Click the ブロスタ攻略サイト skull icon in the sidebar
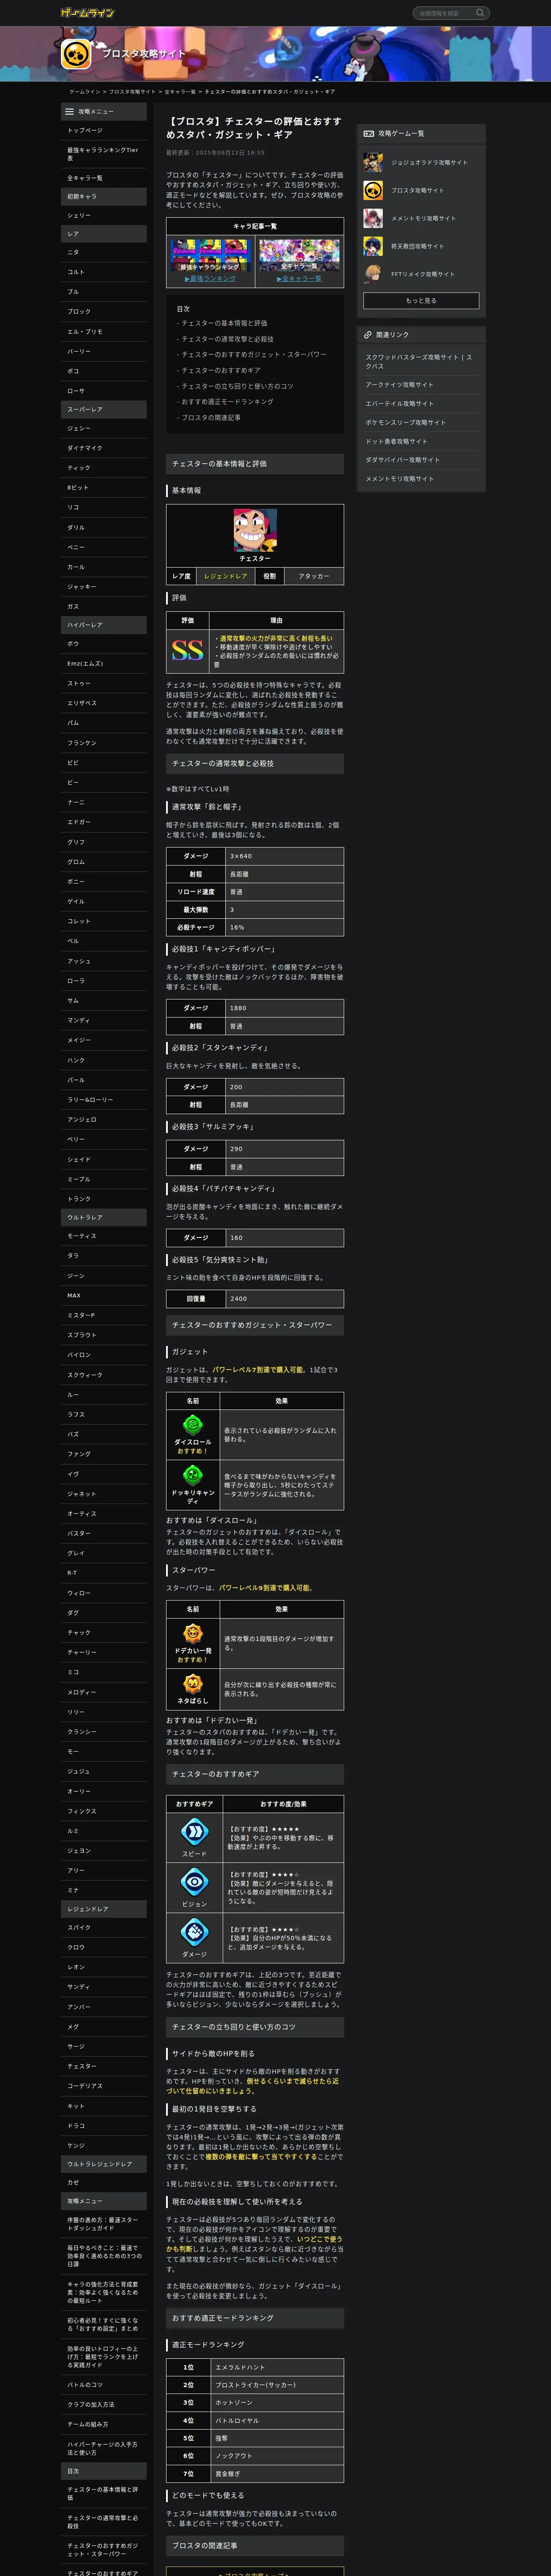Image resolution: width=551 pixels, height=2576 pixels. (373, 190)
